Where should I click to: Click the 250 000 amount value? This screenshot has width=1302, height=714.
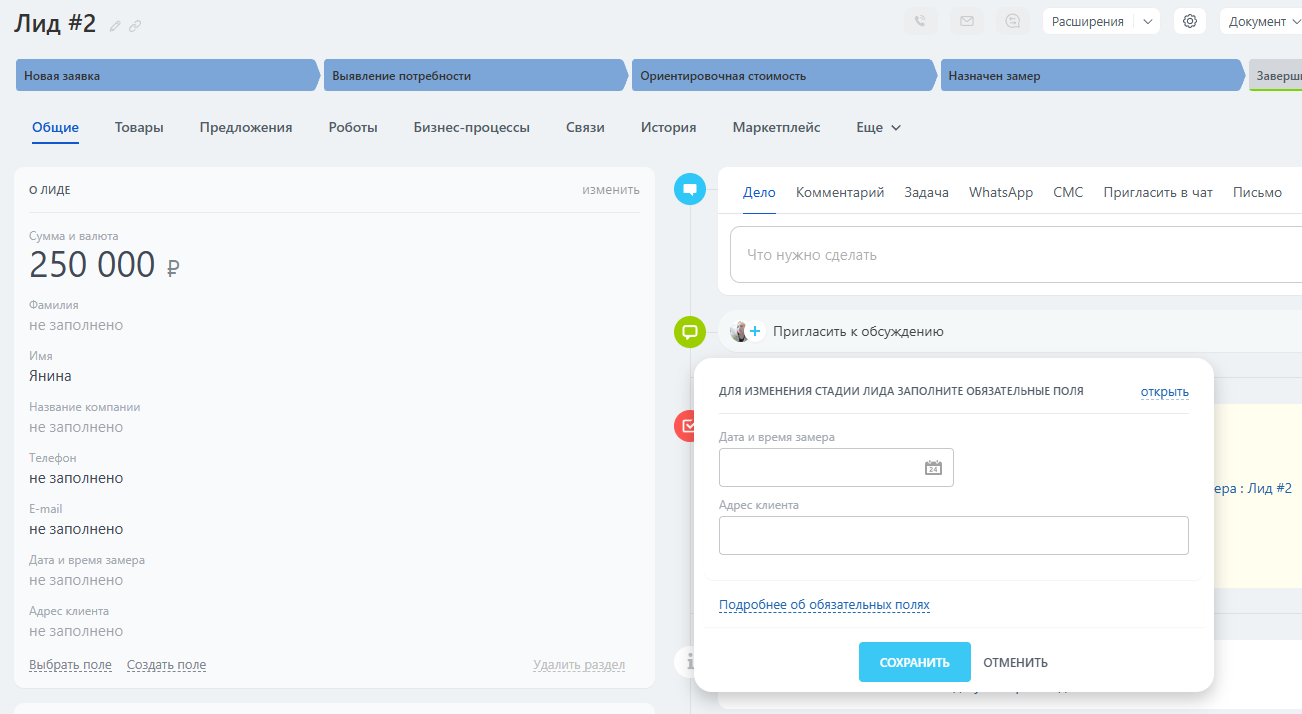(92, 265)
